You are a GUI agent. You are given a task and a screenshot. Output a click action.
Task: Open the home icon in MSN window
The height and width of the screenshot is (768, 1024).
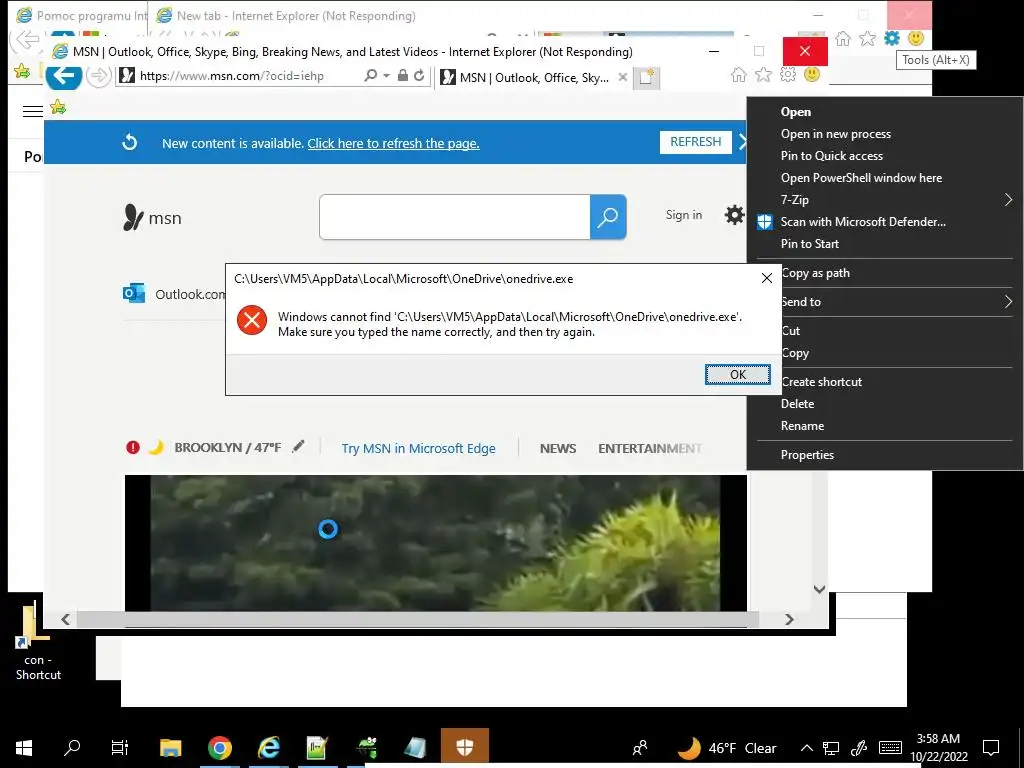(739, 74)
